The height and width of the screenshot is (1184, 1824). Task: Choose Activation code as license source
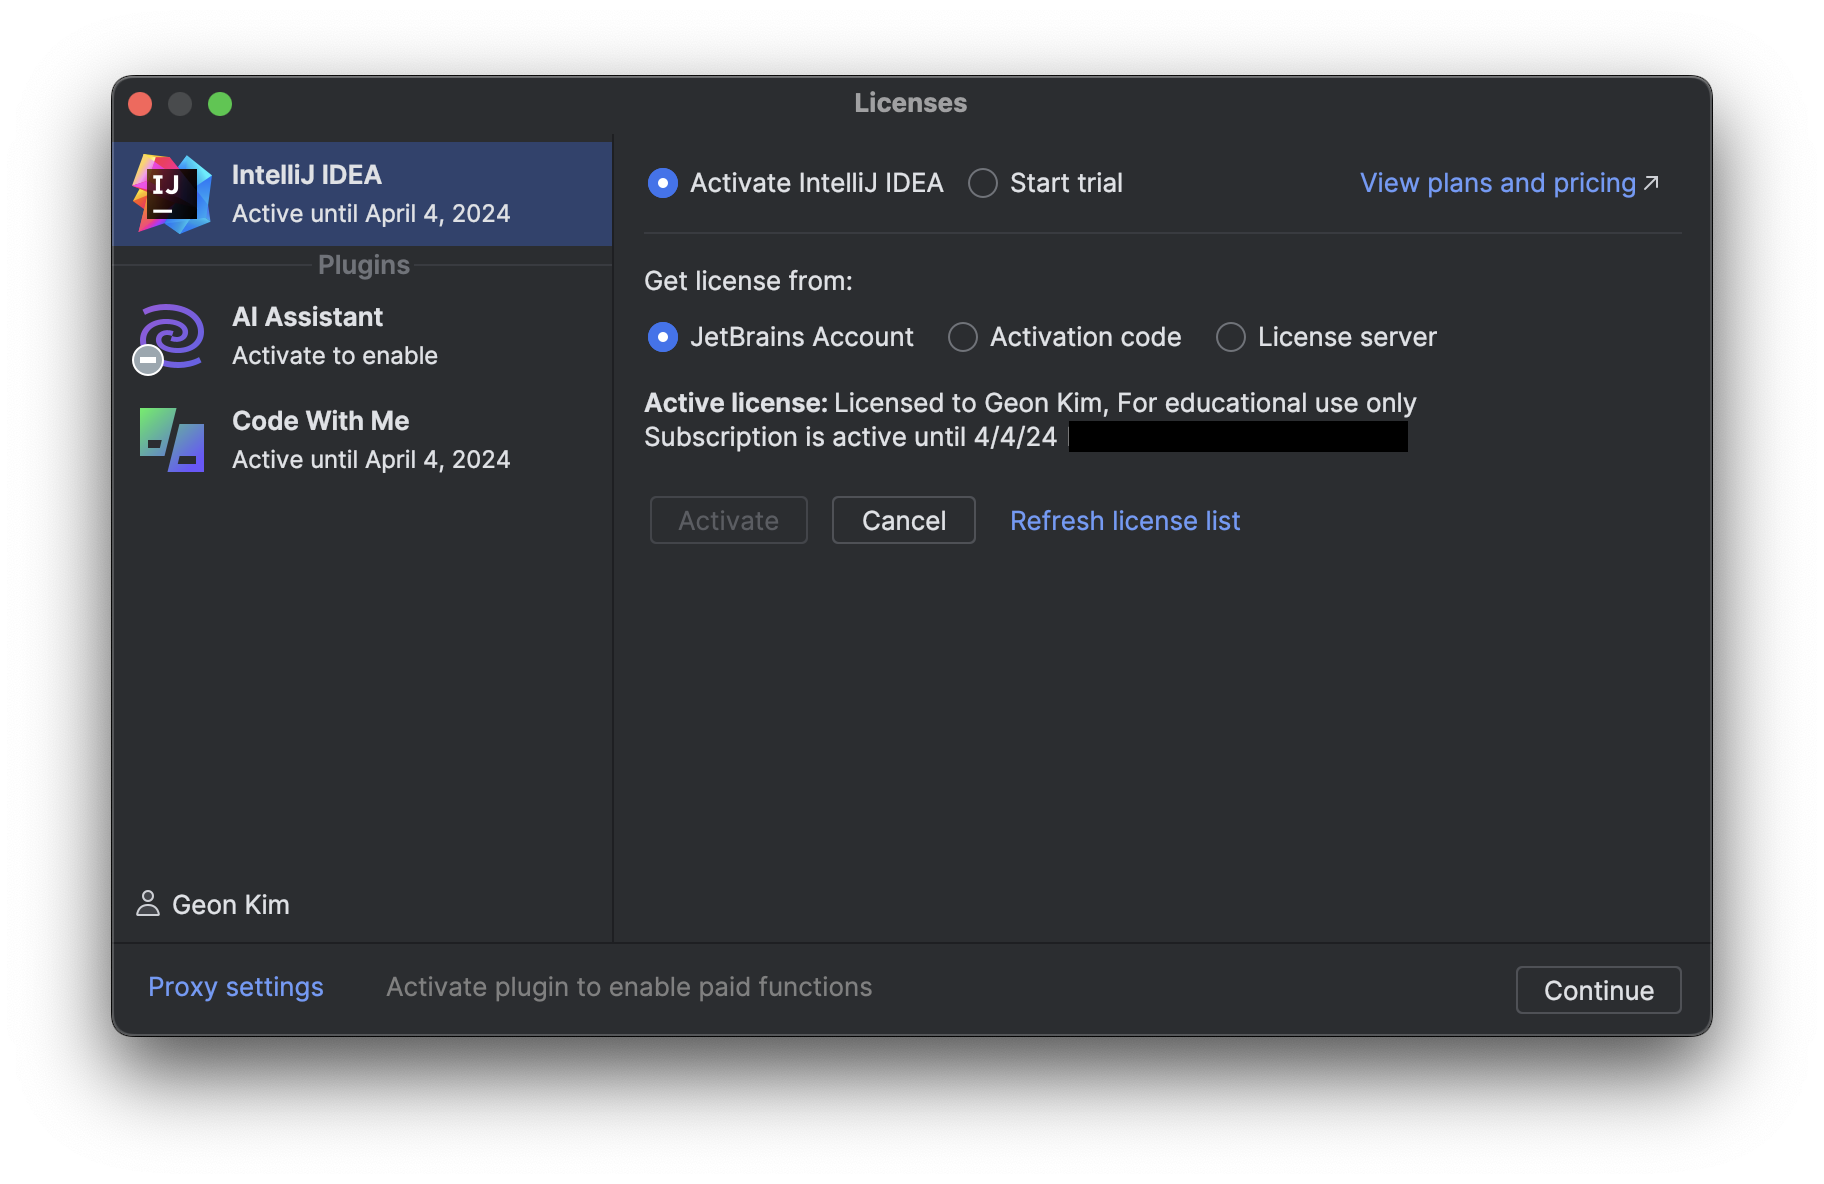(x=963, y=337)
